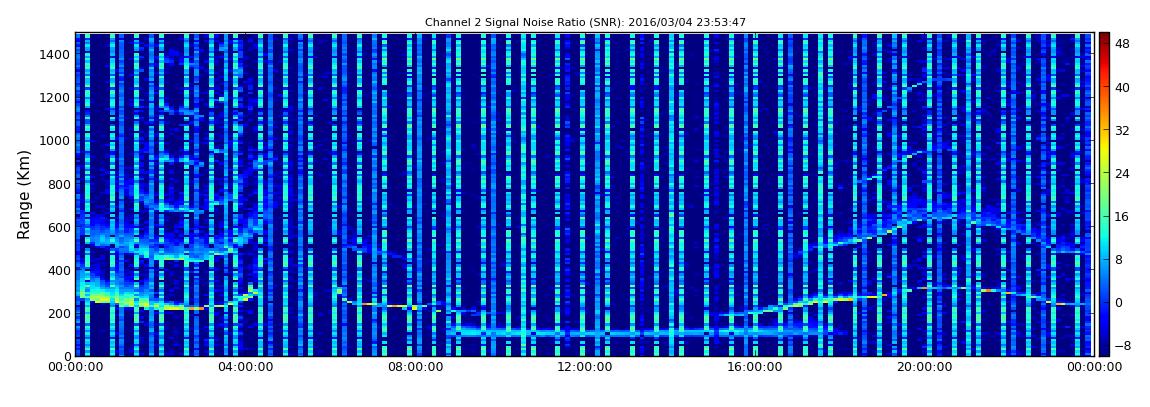Screen dimensions: 1150x407
Task: Click the colorbar value 0
Action: [x=1119, y=303]
